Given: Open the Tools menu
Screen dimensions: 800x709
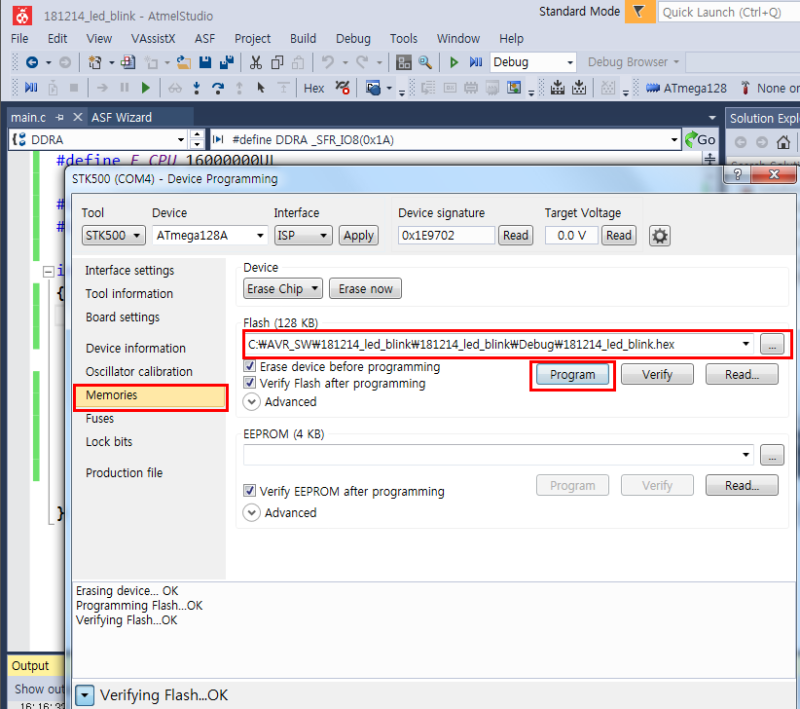Looking at the screenshot, I should click(404, 39).
